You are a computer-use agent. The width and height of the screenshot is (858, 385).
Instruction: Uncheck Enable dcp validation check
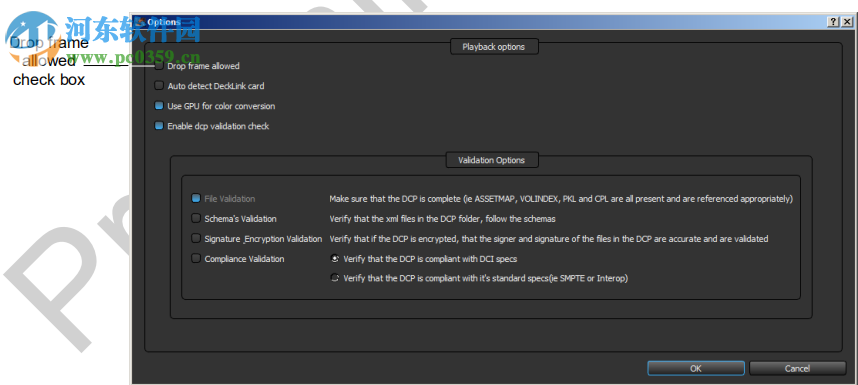point(159,126)
